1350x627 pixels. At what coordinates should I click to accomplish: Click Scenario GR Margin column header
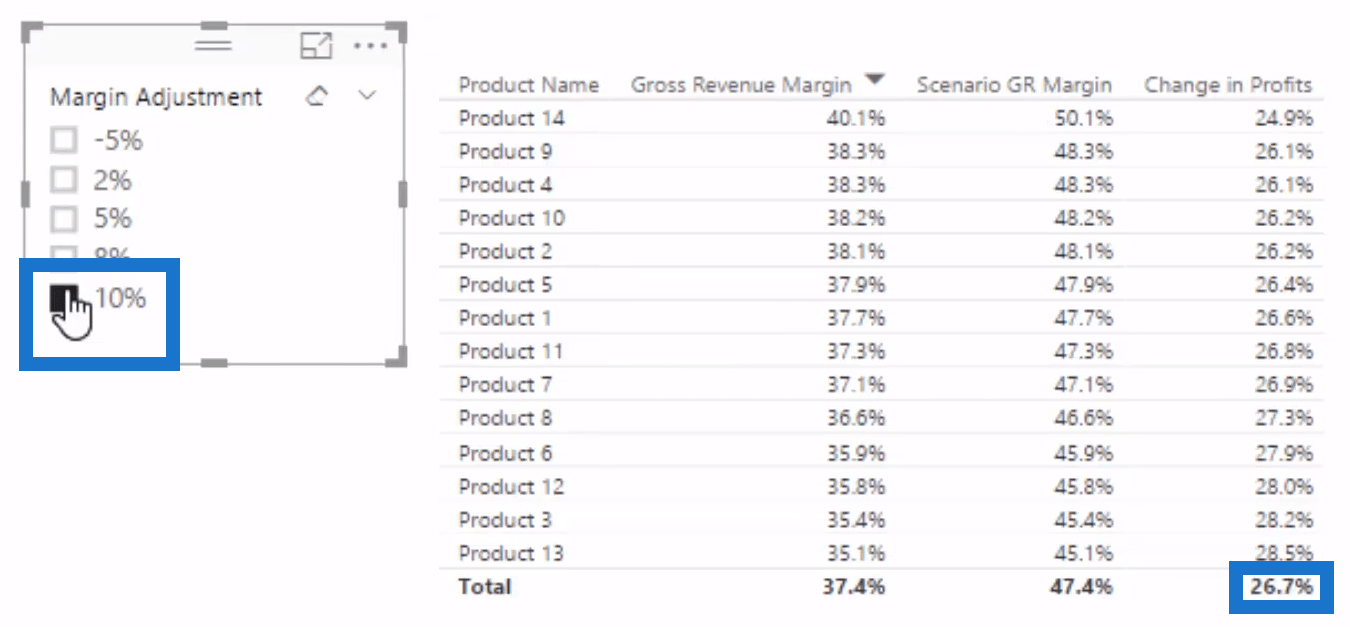1014,85
